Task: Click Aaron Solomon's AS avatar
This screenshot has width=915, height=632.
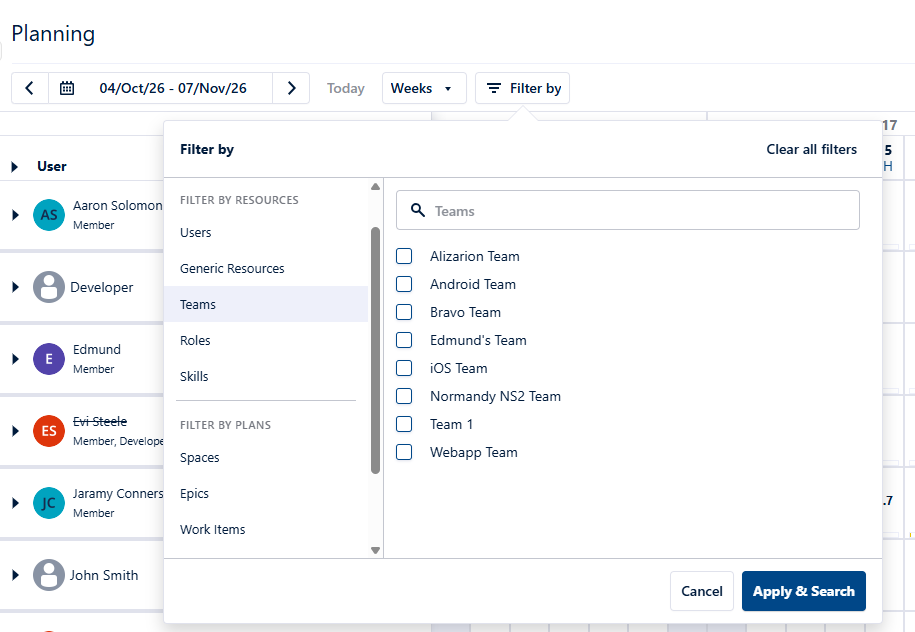Action: pos(49,215)
